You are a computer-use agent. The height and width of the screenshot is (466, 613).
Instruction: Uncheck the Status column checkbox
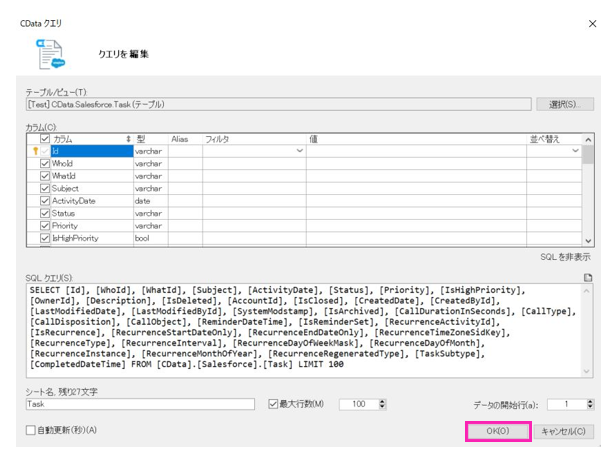pos(45,213)
